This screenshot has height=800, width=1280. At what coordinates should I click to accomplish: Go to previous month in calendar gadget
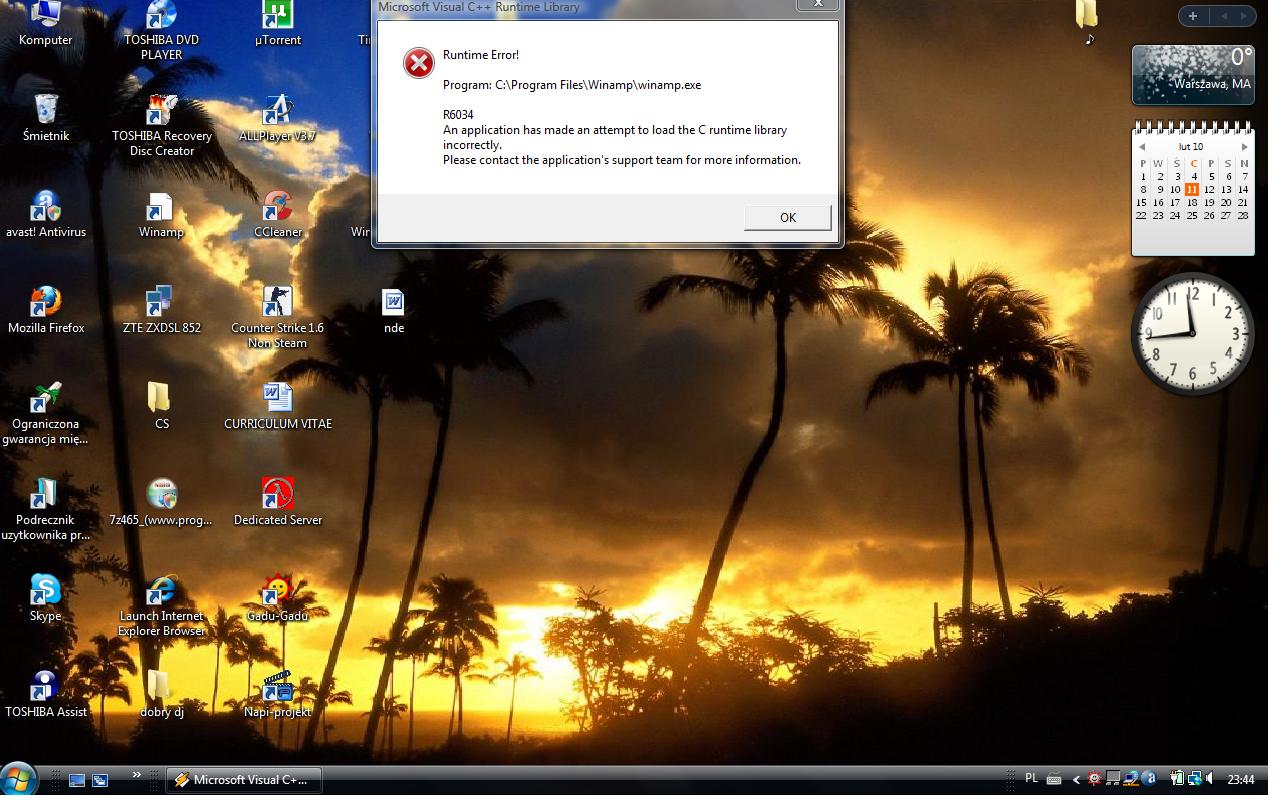(1142, 147)
